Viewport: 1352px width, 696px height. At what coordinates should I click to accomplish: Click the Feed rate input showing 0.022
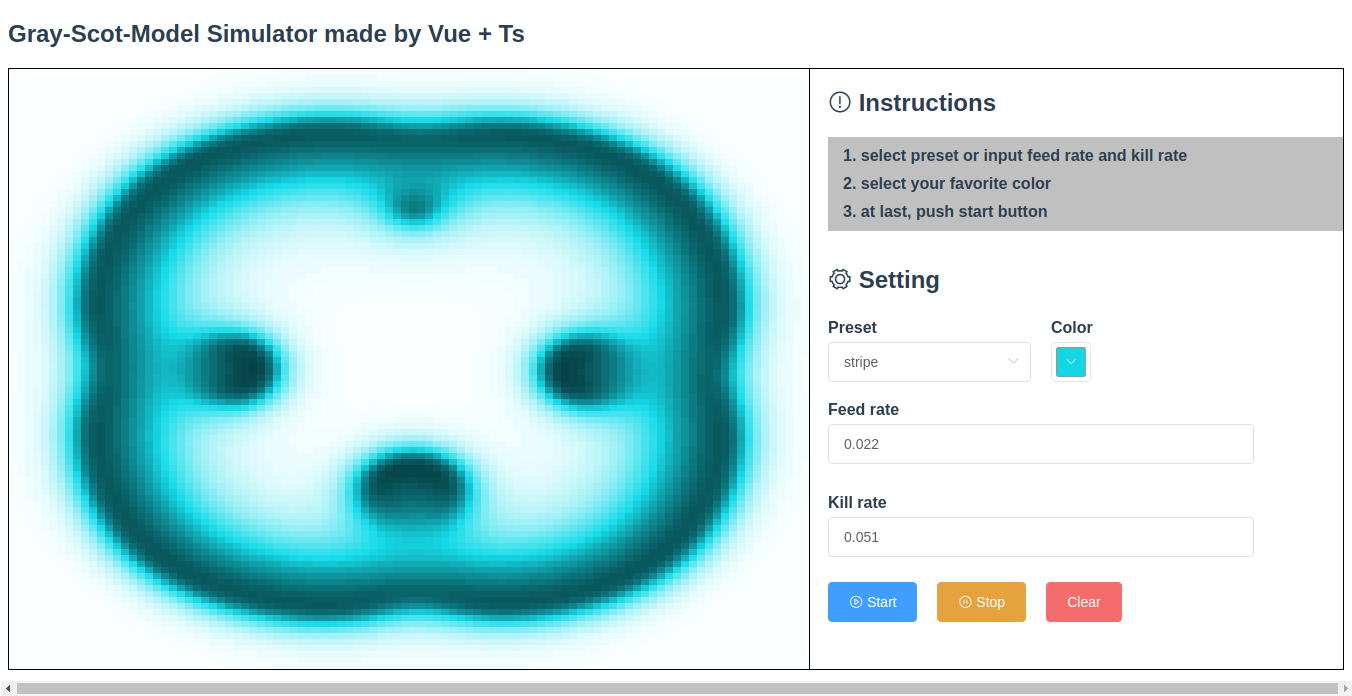coord(1040,443)
